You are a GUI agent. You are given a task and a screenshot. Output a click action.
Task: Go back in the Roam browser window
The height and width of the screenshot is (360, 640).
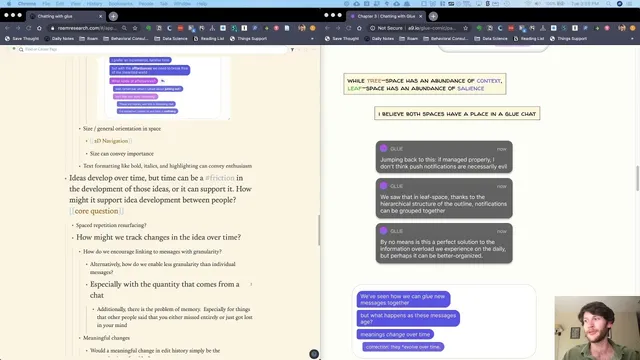(x=7, y=28)
